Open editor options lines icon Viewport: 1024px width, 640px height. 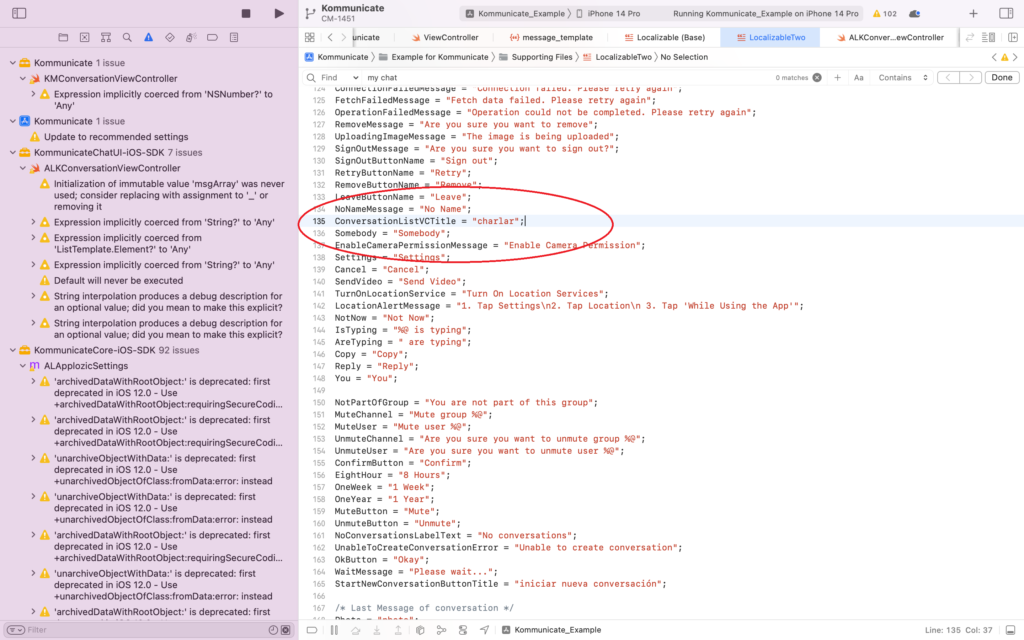click(x=989, y=37)
